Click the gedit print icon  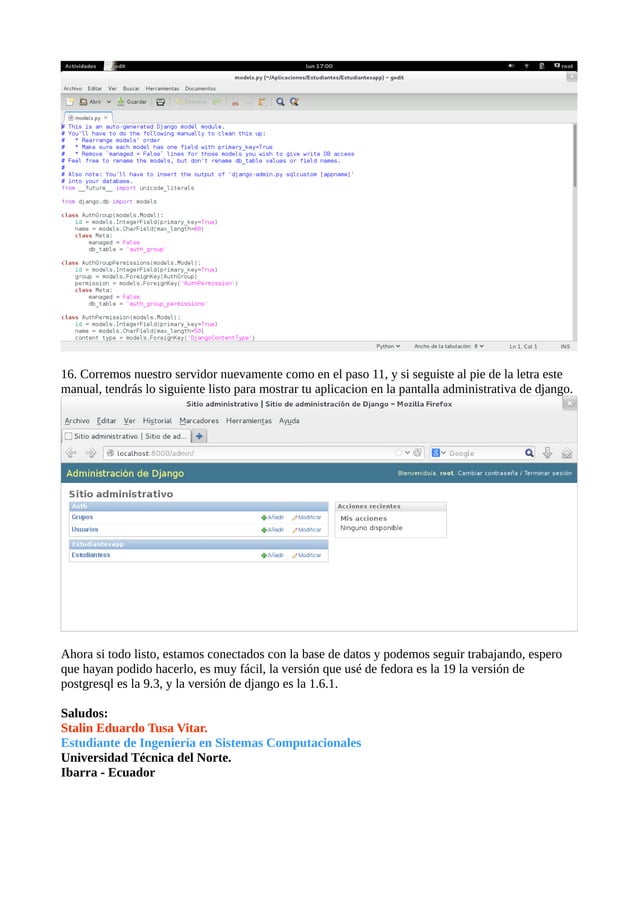(161, 102)
